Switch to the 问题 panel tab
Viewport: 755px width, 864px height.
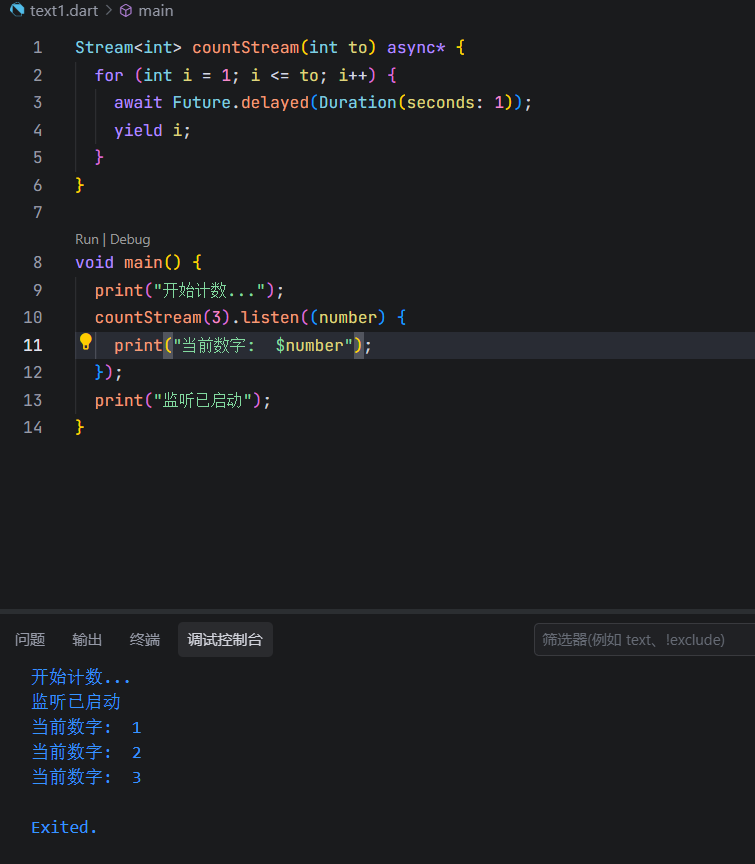30,639
